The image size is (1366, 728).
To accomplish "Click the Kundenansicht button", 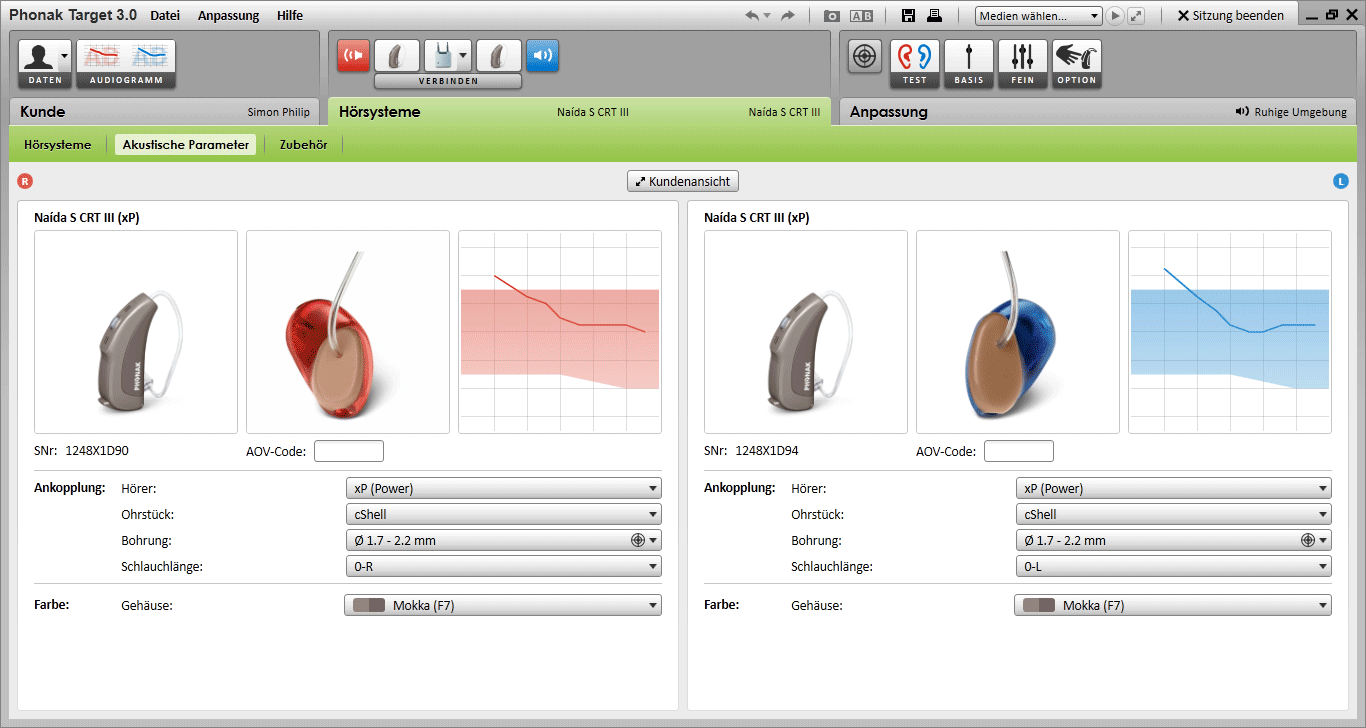I will pos(683,182).
